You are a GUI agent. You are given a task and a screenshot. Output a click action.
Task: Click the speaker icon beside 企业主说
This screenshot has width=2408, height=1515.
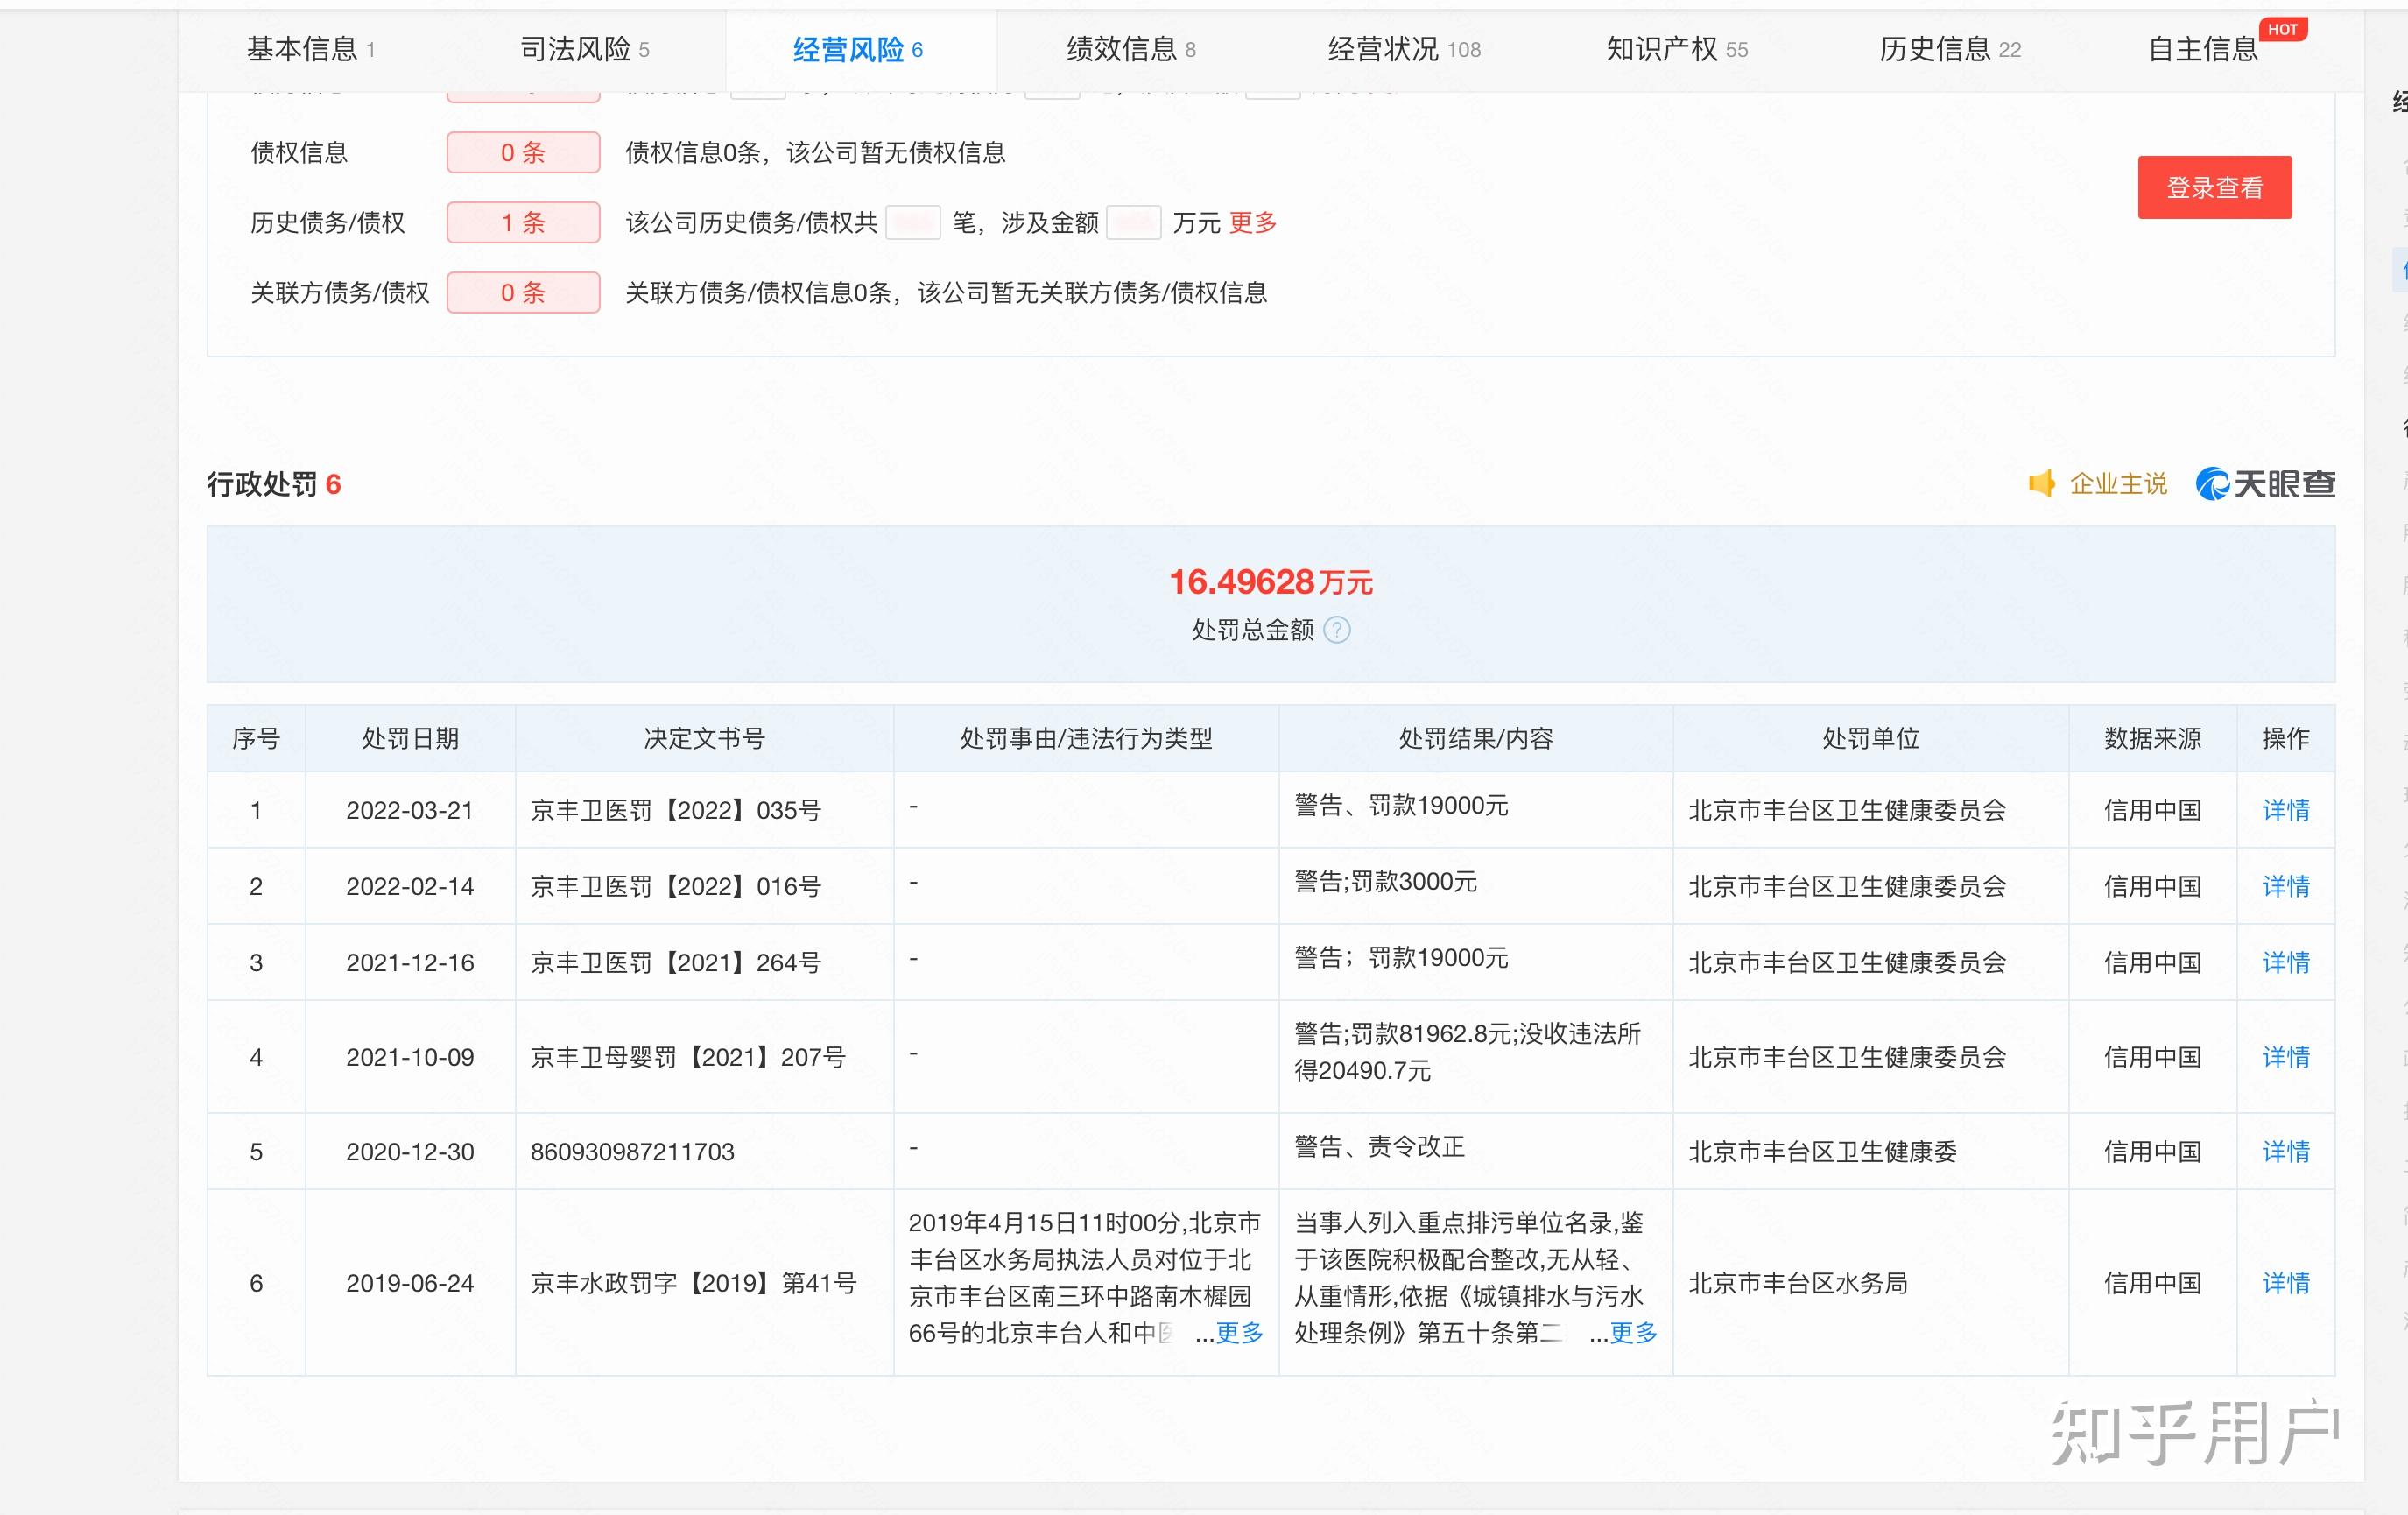(x=2041, y=483)
